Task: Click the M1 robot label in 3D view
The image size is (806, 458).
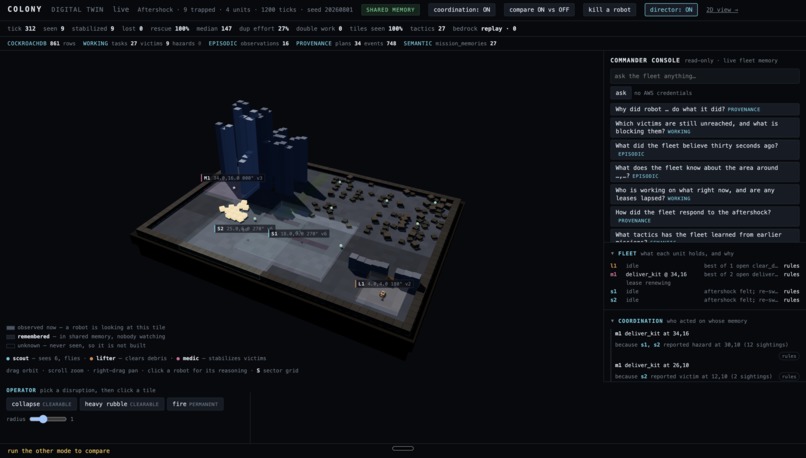Action: point(233,178)
